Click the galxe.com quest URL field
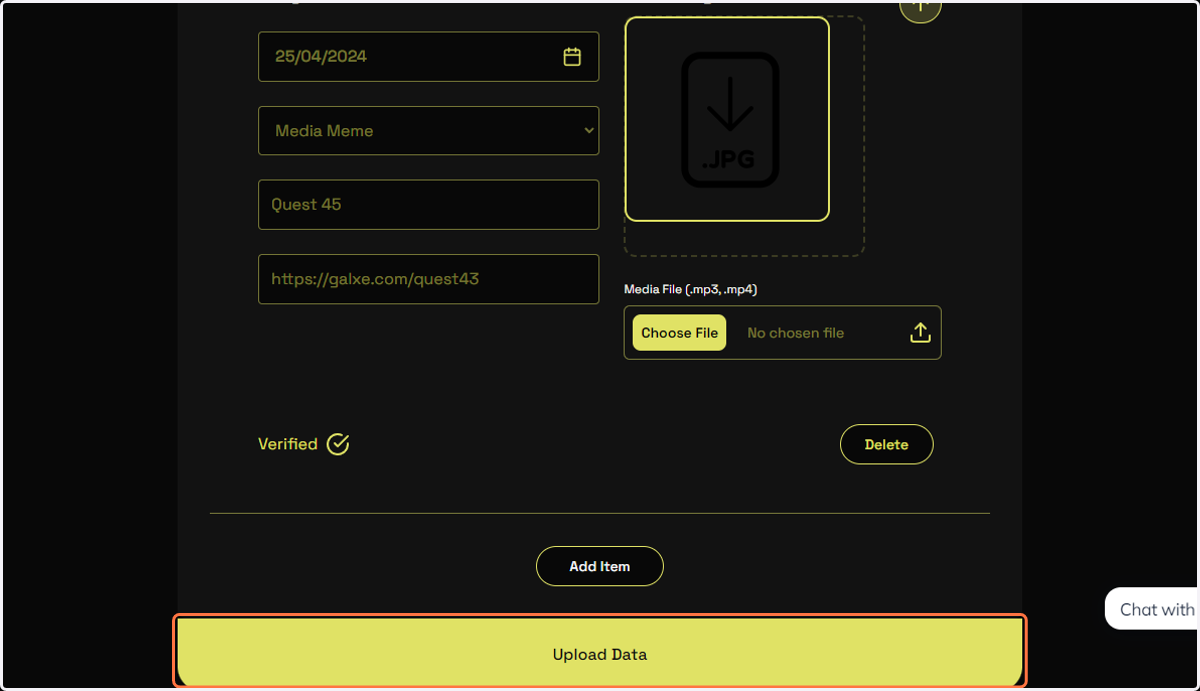This screenshot has width=1200, height=691. (x=429, y=279)
